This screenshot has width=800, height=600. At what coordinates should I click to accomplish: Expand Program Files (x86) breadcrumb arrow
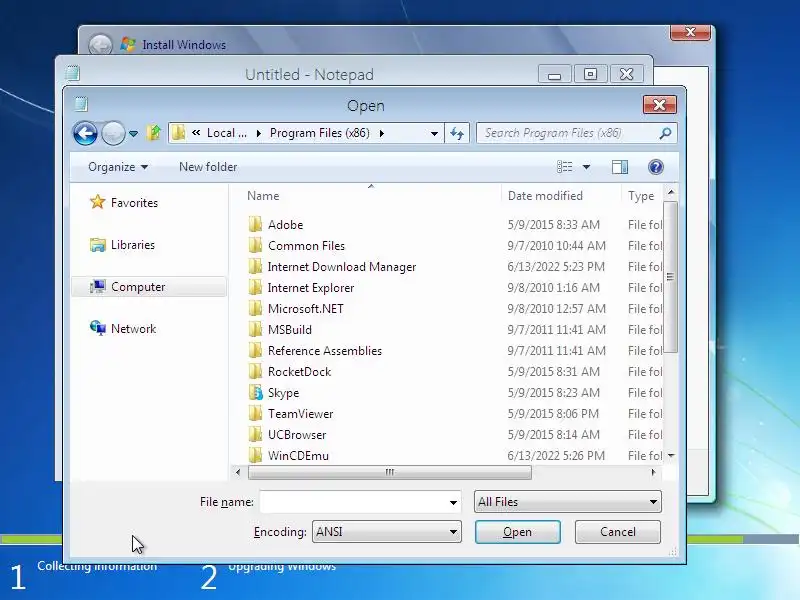point(382,133)
